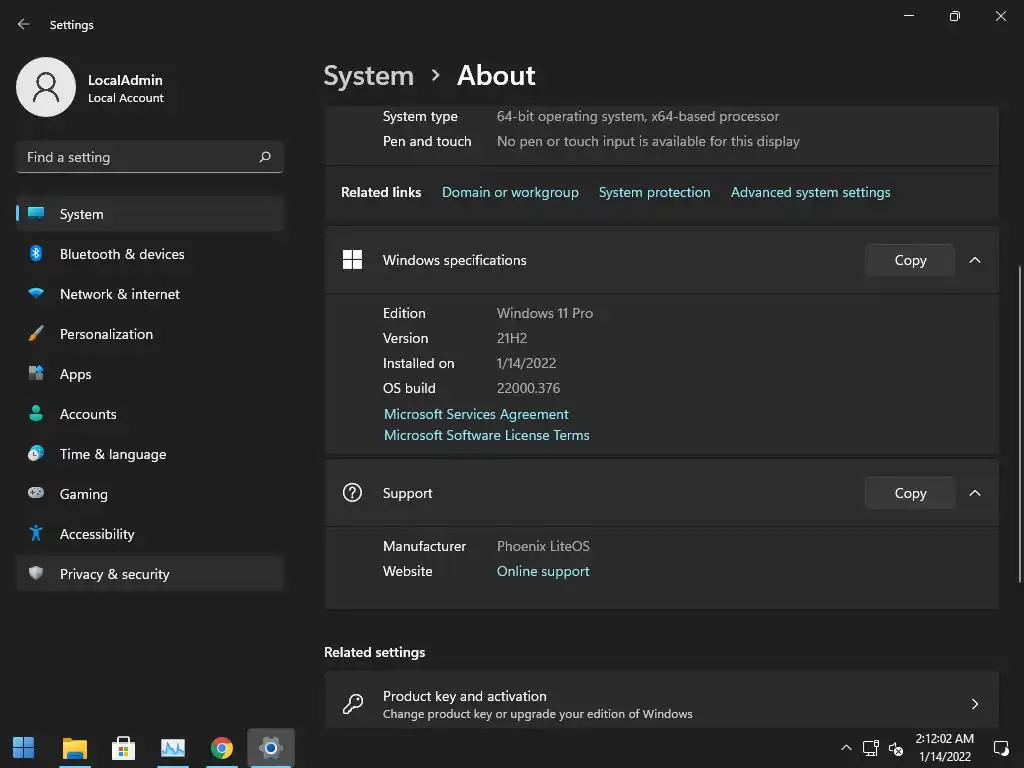Screen dimensions: 1024x768
Task: Click the Accessibility figure icon
Action: 36,534
